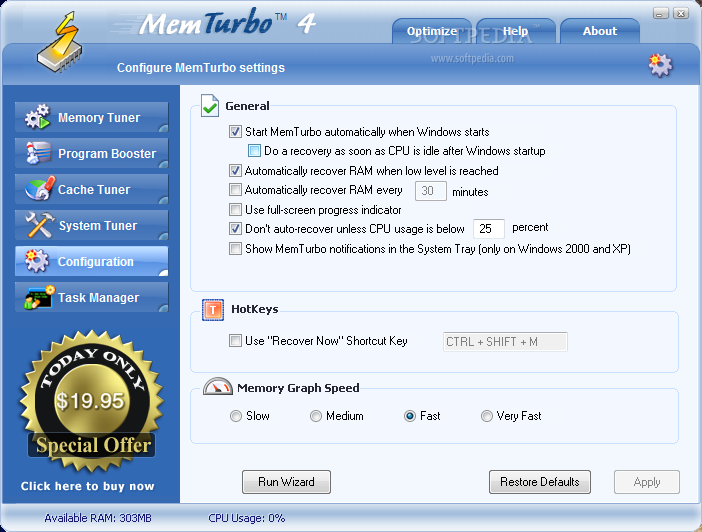Switch to System Tuner page
The image size is (702, 532).
[x=92, y=225]
